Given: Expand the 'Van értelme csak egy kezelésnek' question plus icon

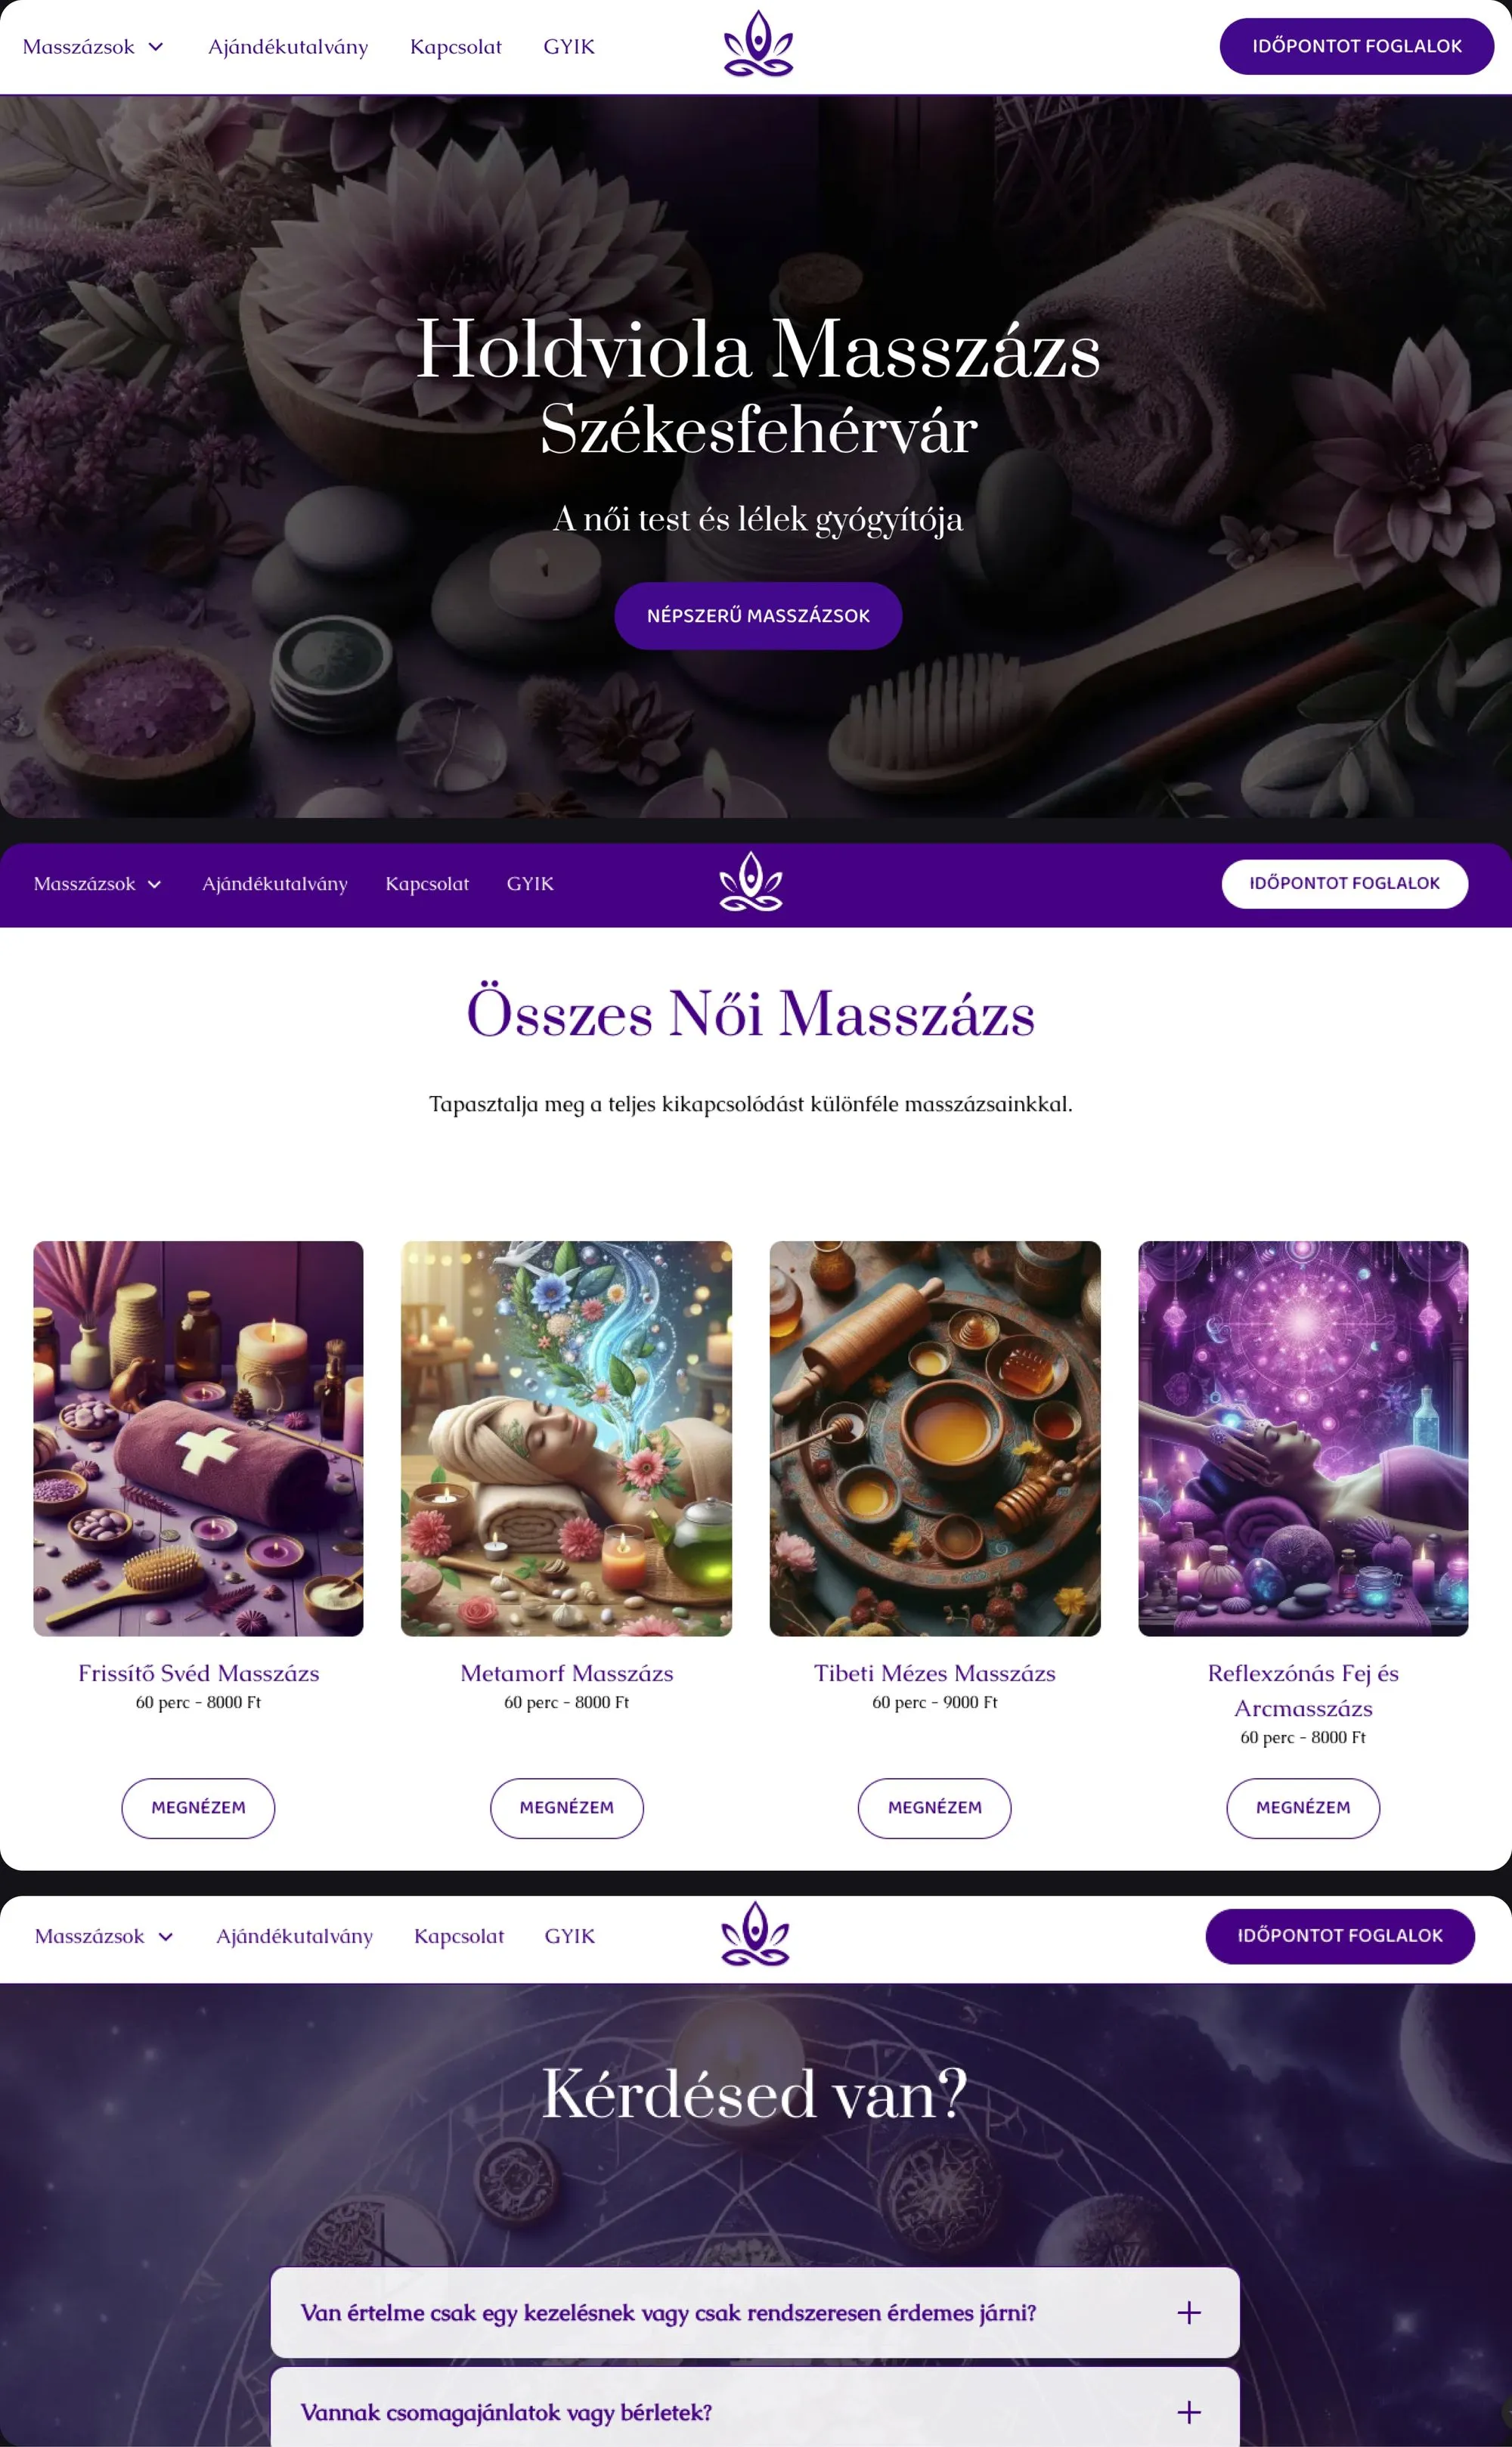Looking at the screenshot, I should (1188, 2312).
